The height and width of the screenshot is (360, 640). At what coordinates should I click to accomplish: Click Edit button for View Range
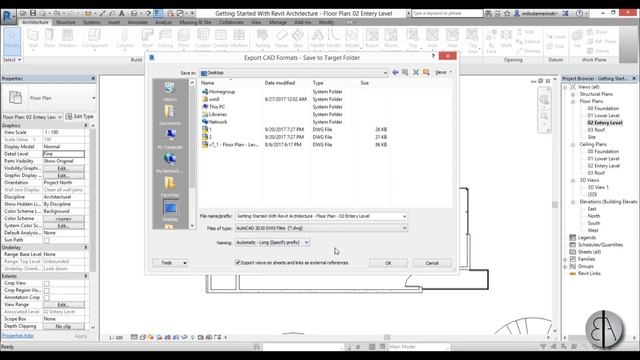pos(63,304)
